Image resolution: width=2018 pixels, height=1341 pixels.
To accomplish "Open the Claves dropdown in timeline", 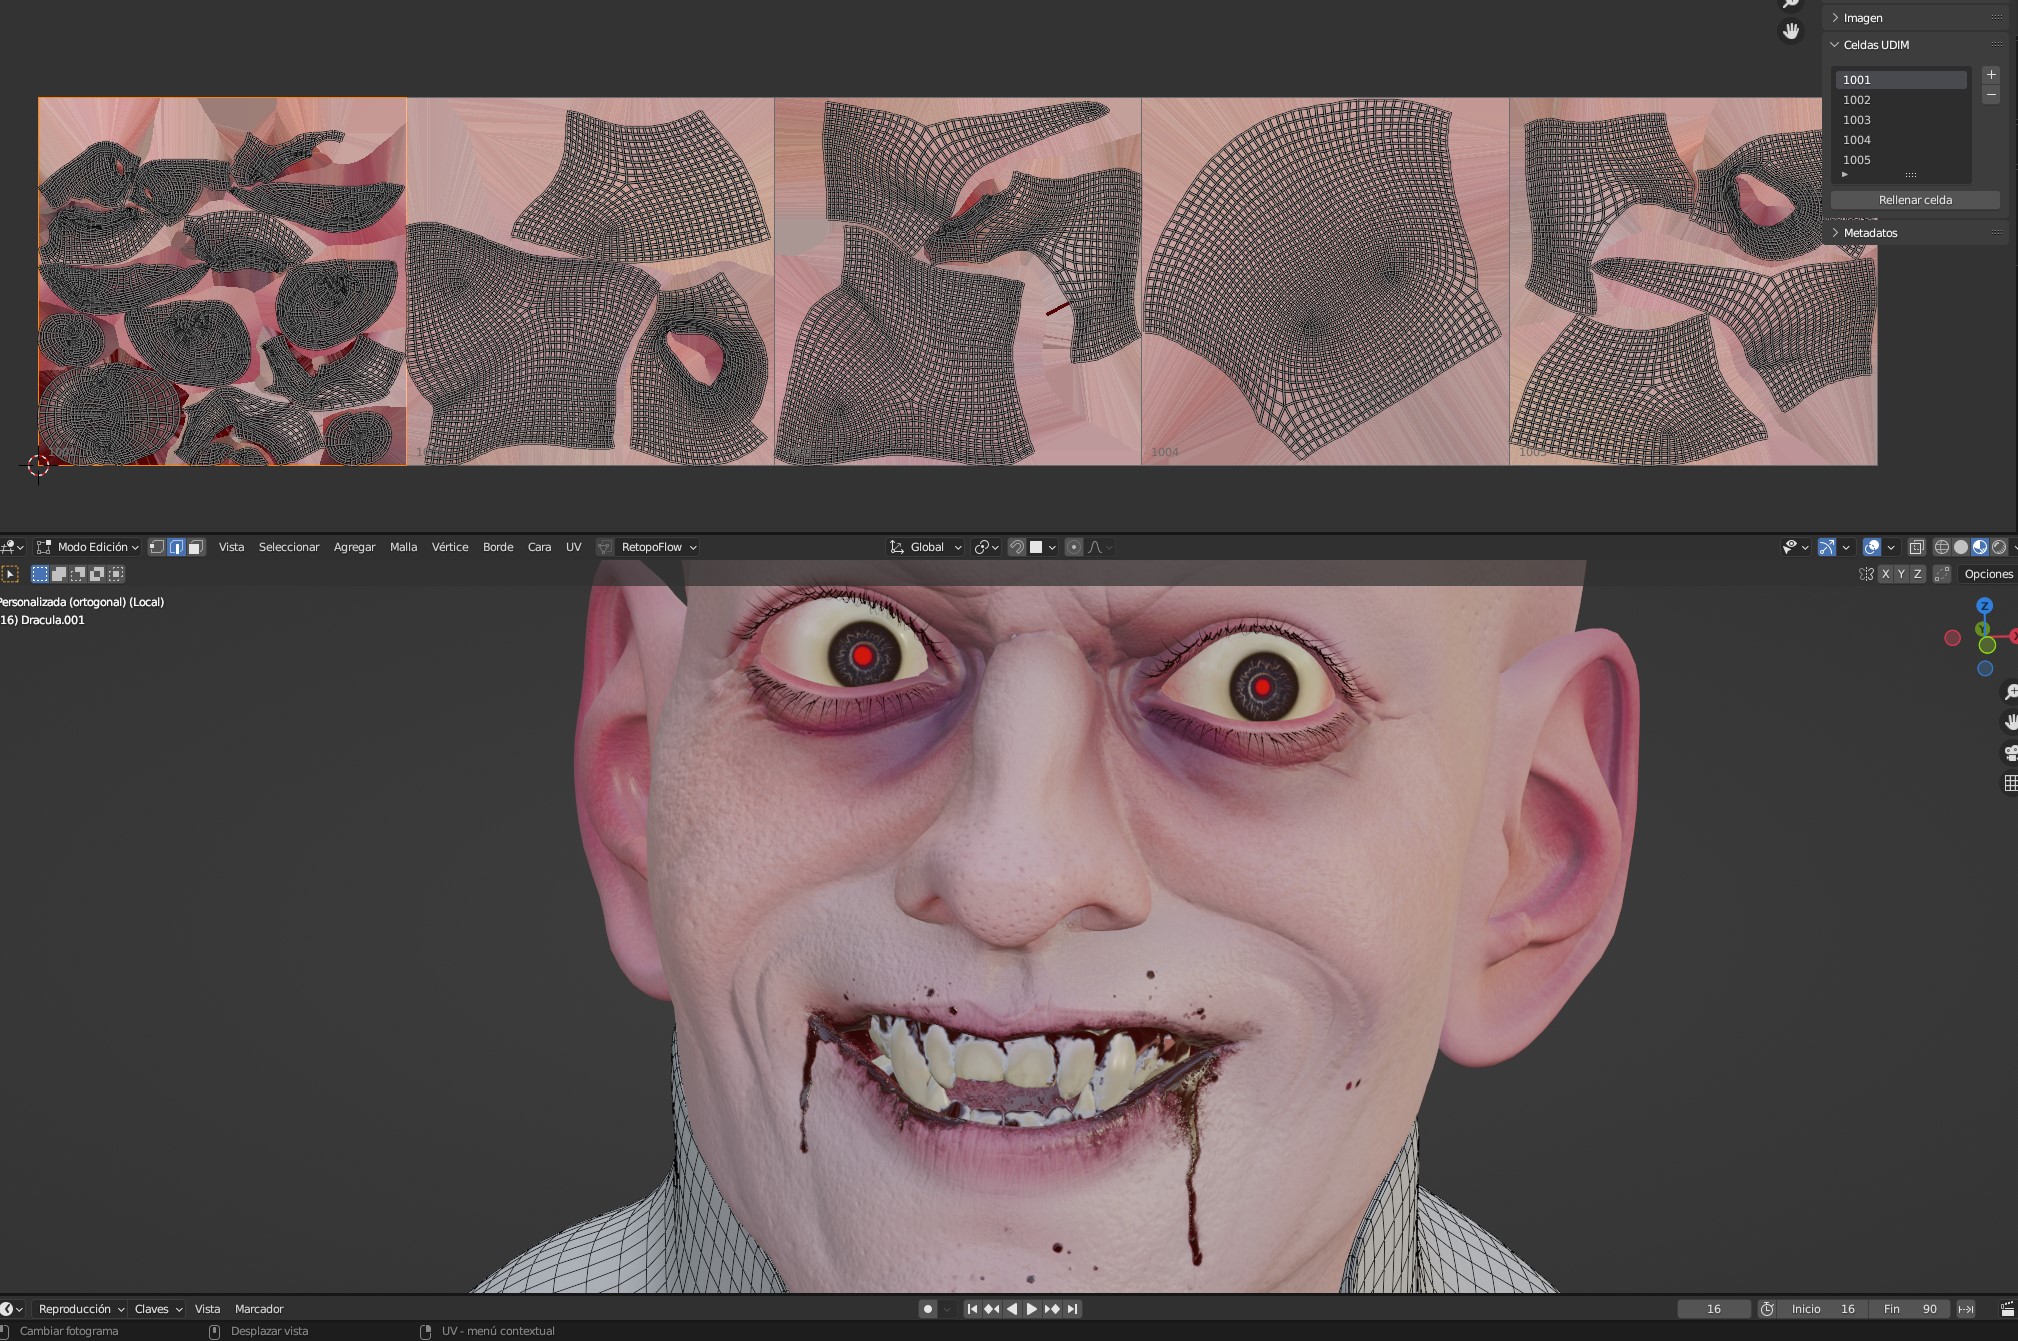I will pos(158,1309).
